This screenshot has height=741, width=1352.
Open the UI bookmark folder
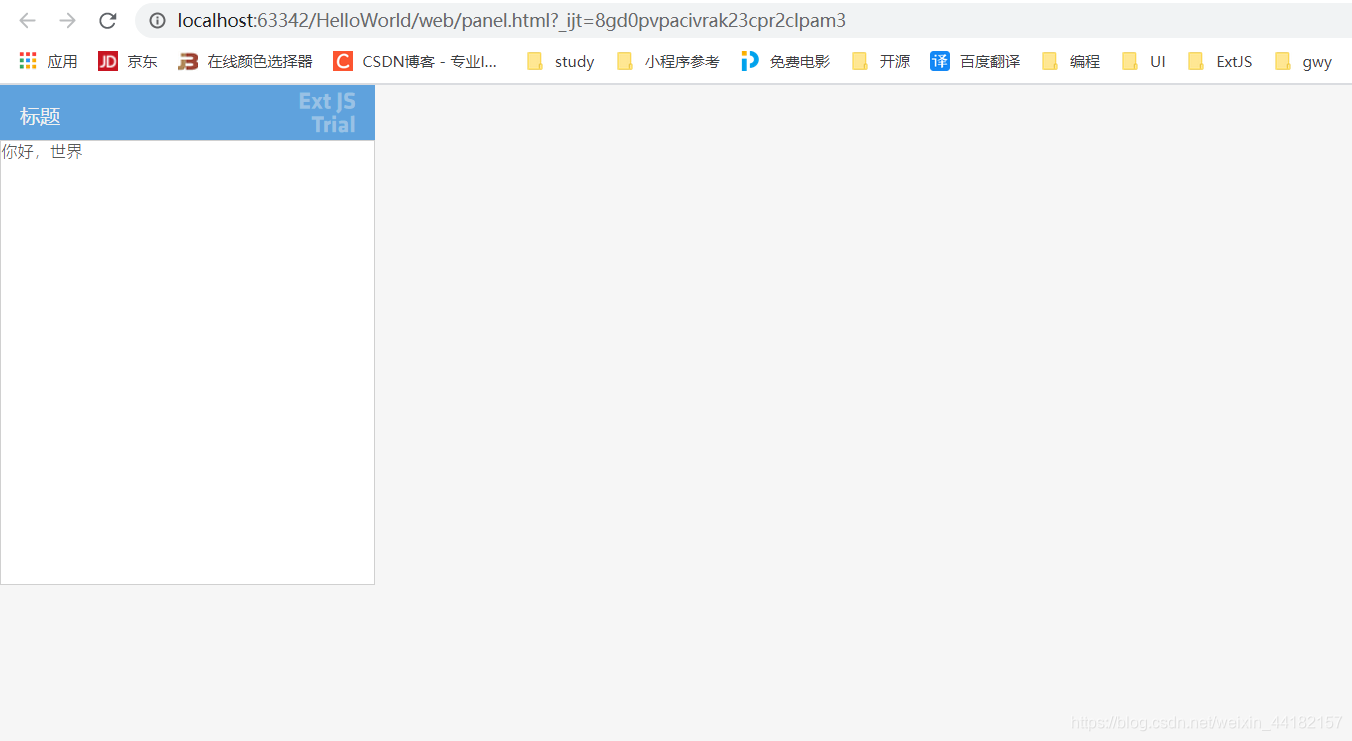[1144, 61]
